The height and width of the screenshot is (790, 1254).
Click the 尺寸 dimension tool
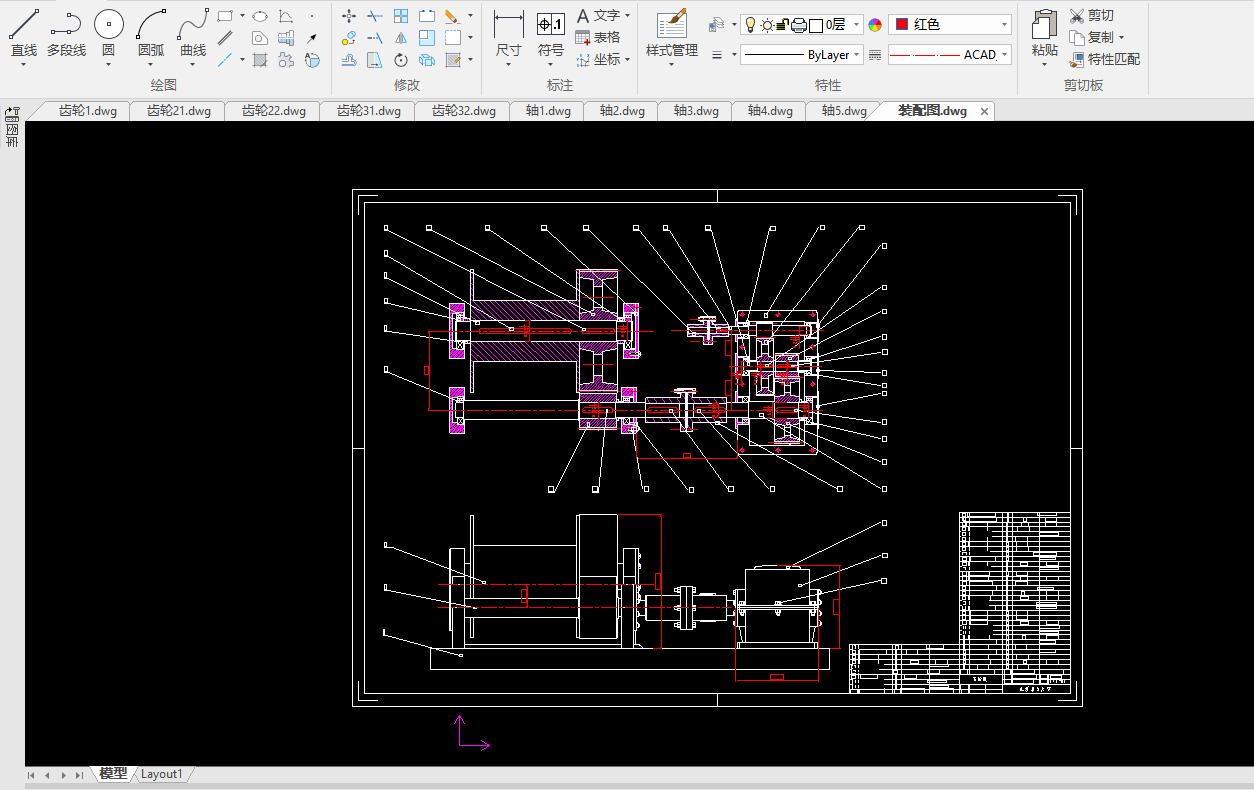click(508, 32)
